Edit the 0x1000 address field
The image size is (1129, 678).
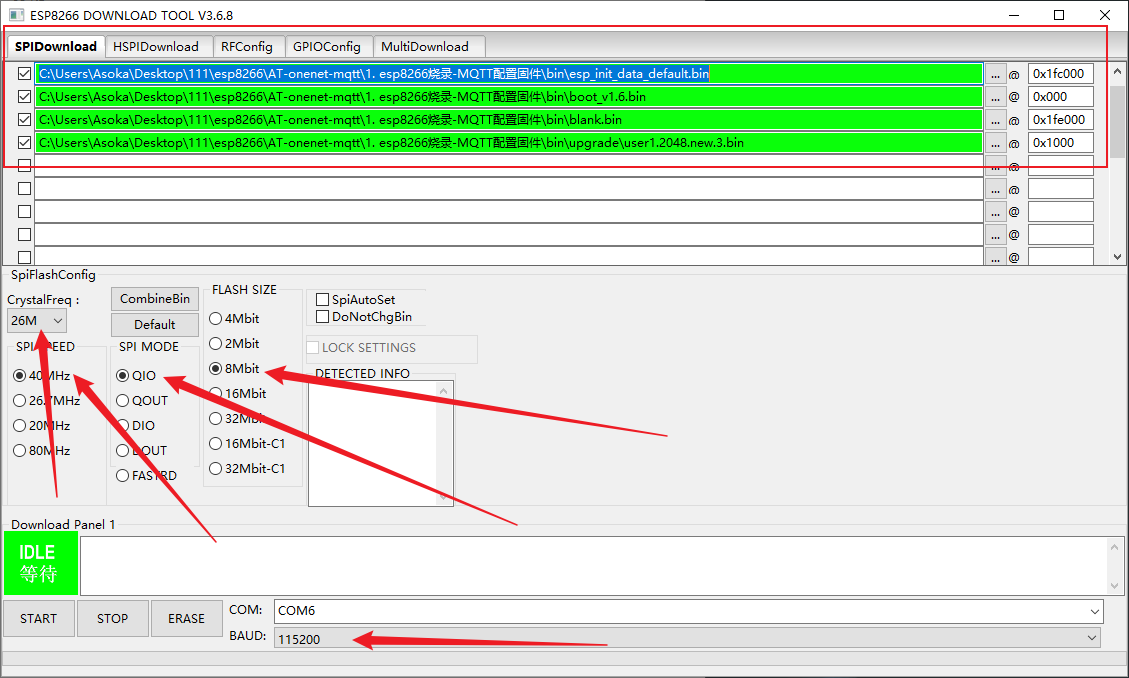click(x=1061, y=143)
